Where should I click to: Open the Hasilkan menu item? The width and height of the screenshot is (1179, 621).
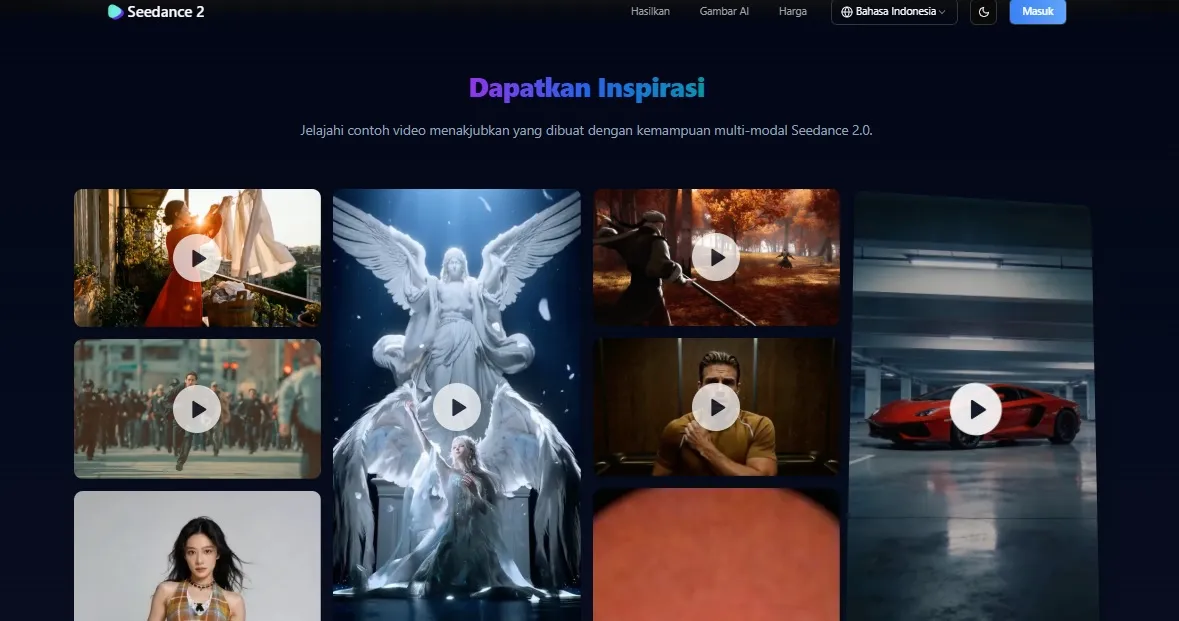point(650,12)
